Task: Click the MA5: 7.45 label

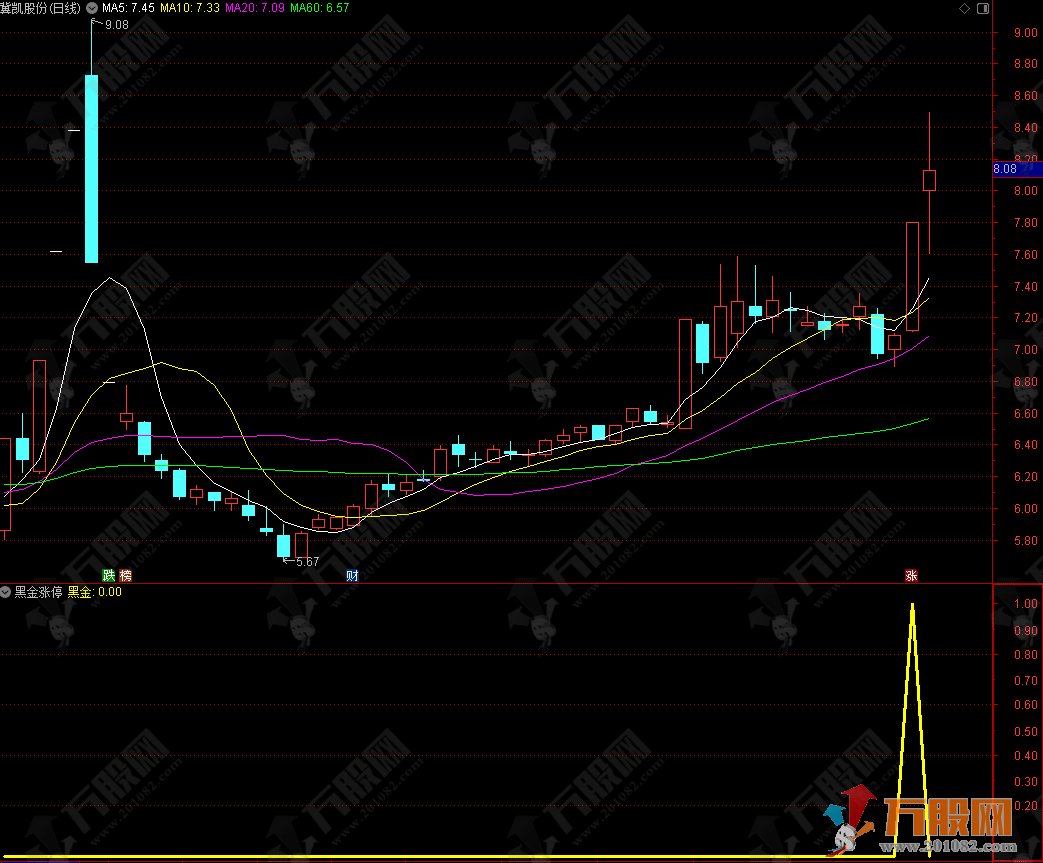Action: (128, 8)
